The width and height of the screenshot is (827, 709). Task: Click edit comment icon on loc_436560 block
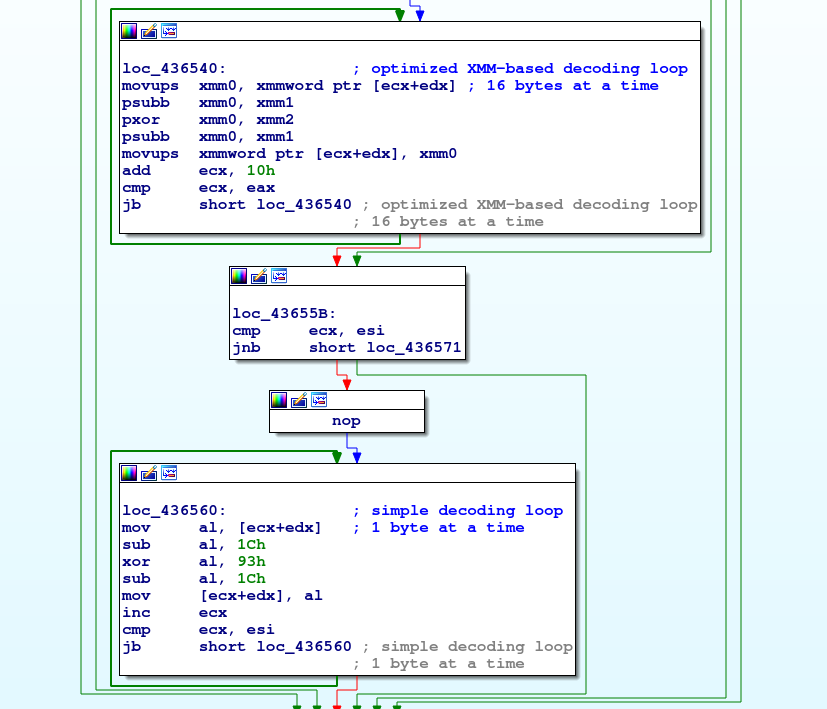pyautogui.click(x=149, y=473)
